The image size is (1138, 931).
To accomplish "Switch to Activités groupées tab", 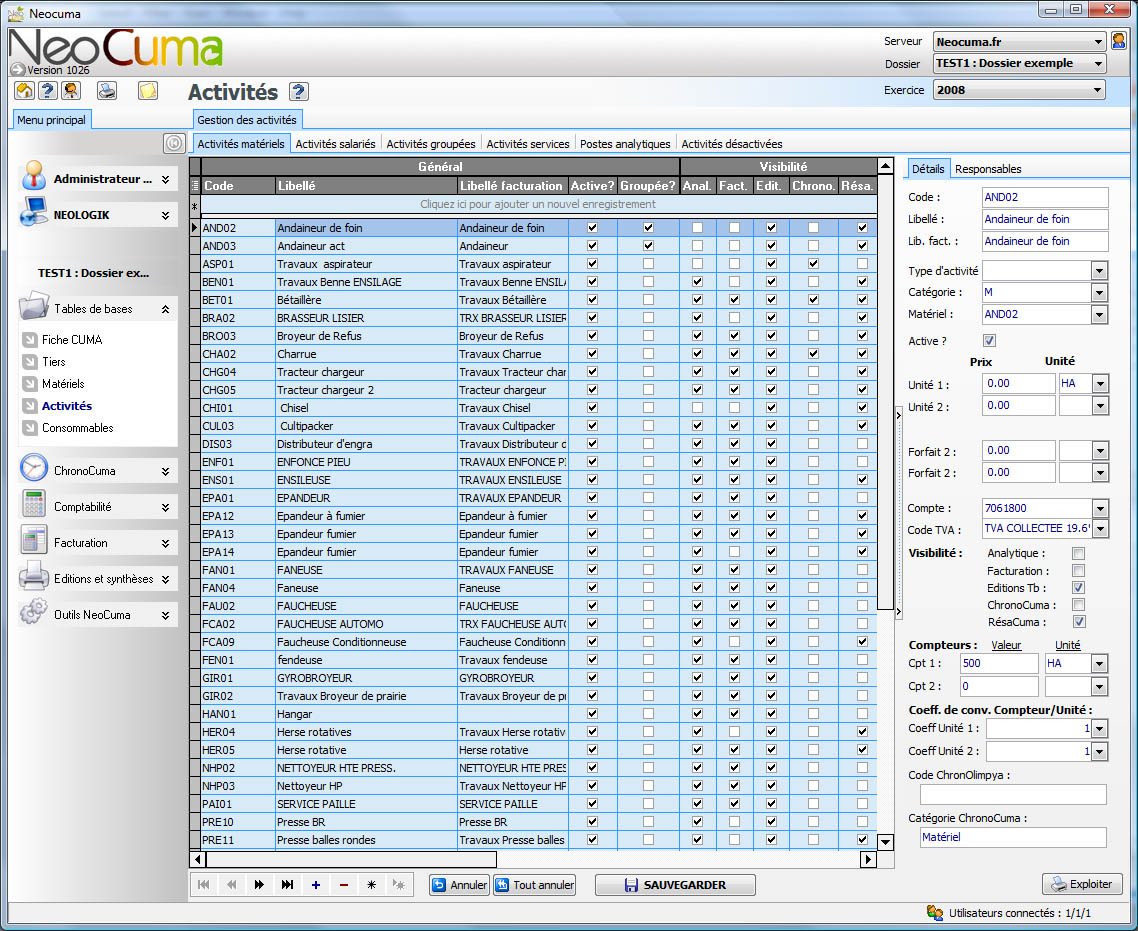I will tap(430, 144).
